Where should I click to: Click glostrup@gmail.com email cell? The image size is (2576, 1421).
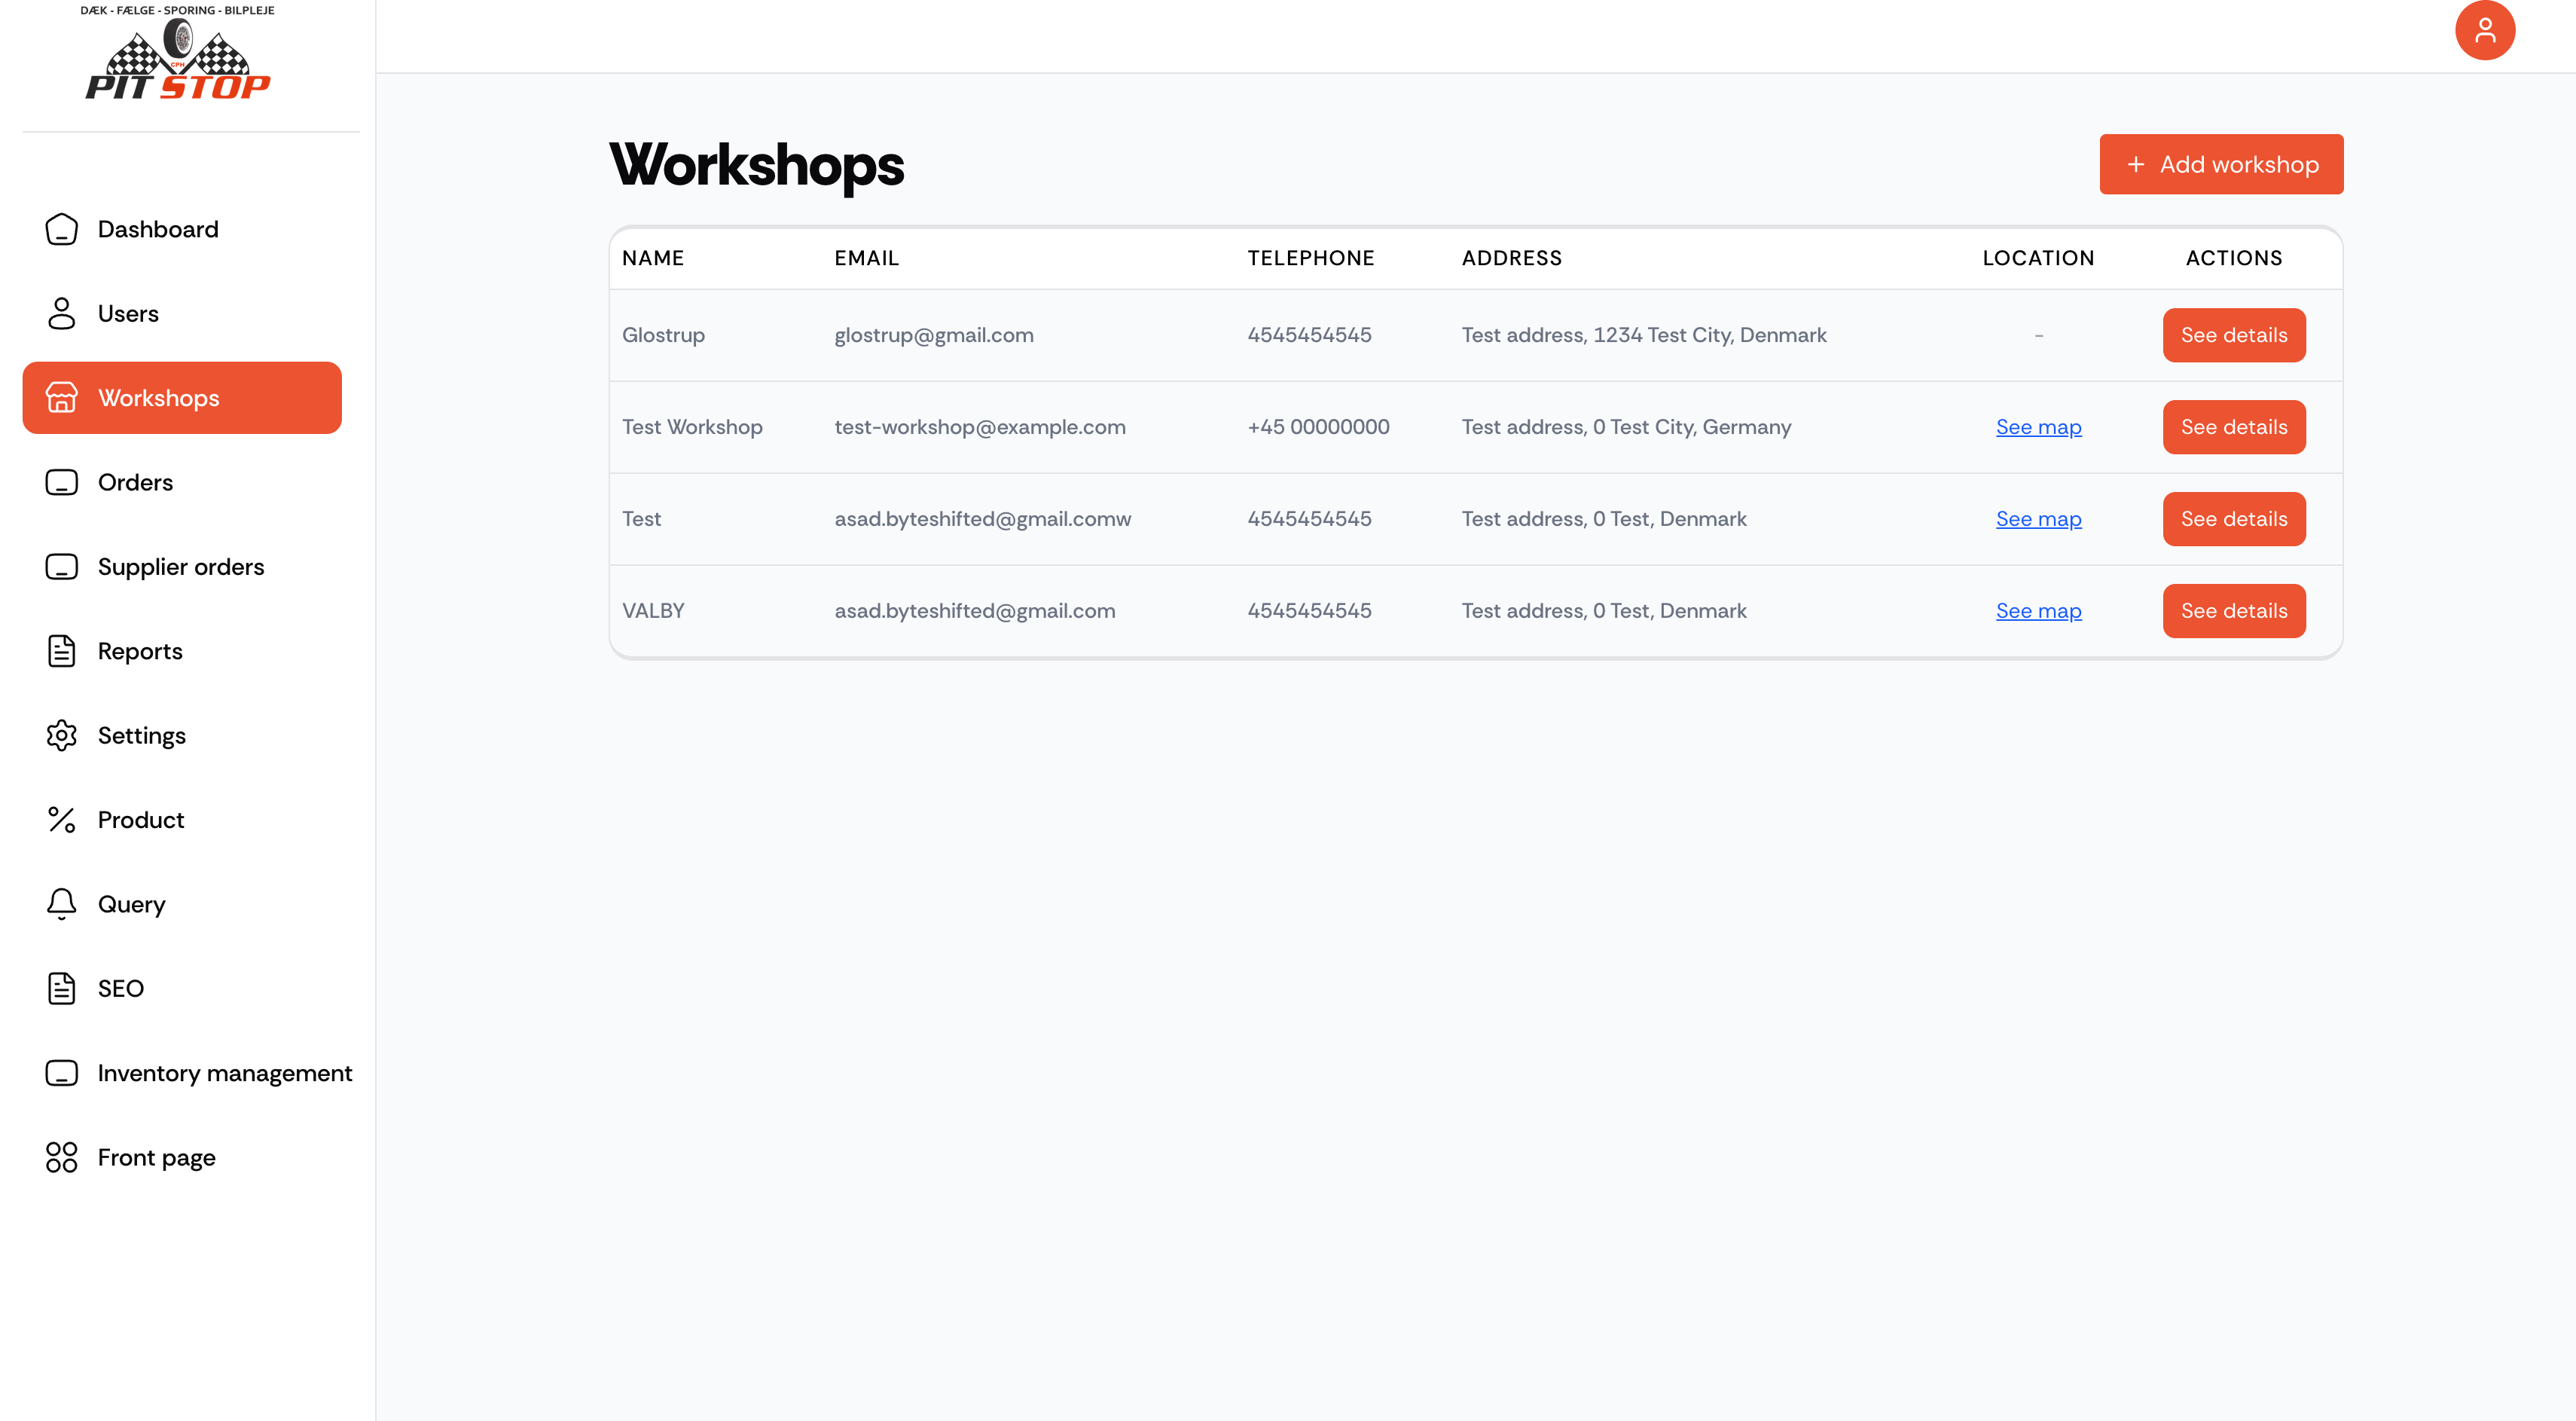point(934,335)
